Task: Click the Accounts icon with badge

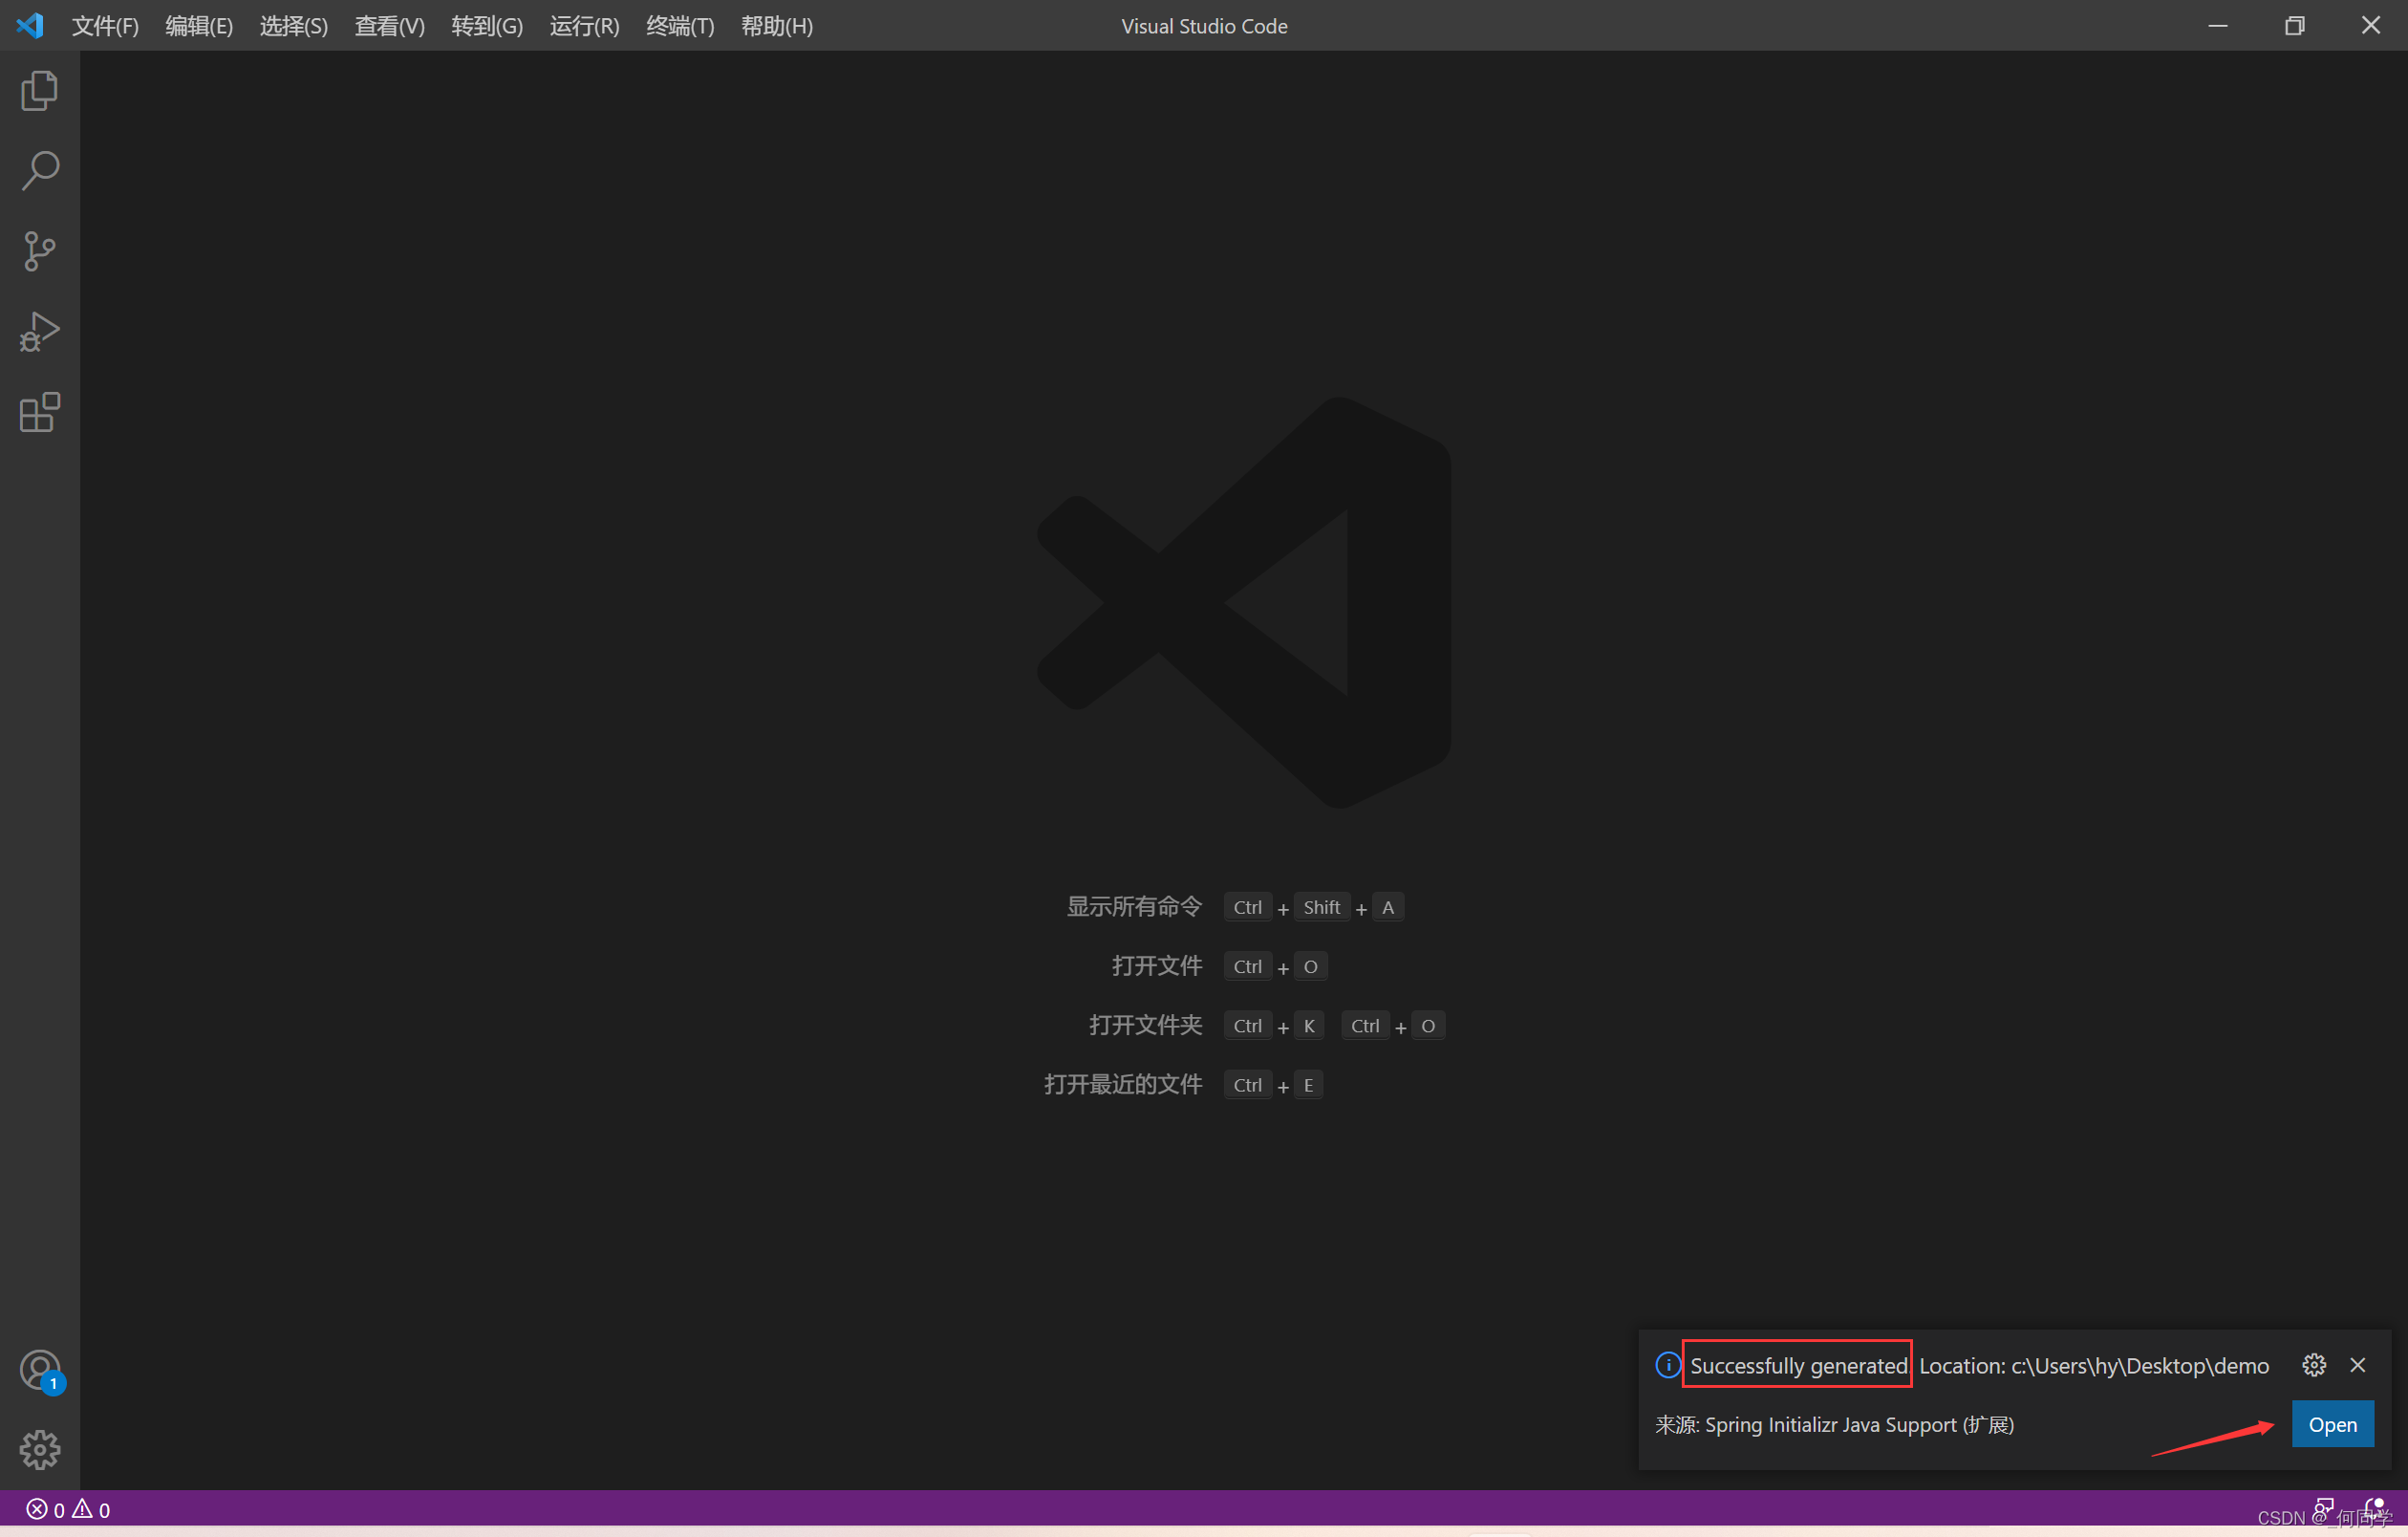Action: 40,1371
